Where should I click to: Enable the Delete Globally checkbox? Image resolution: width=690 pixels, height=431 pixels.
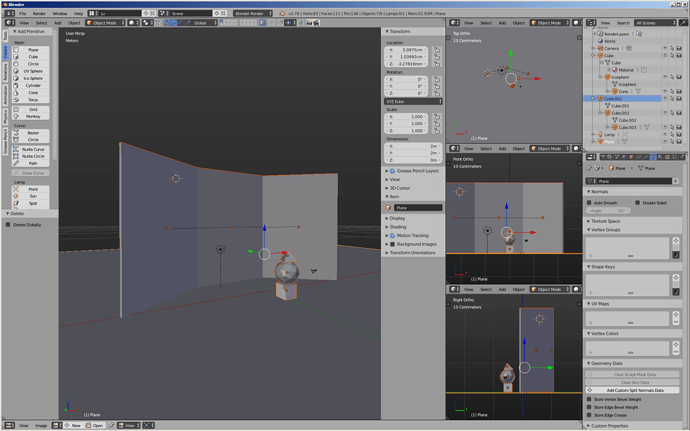tap(8, 225)
